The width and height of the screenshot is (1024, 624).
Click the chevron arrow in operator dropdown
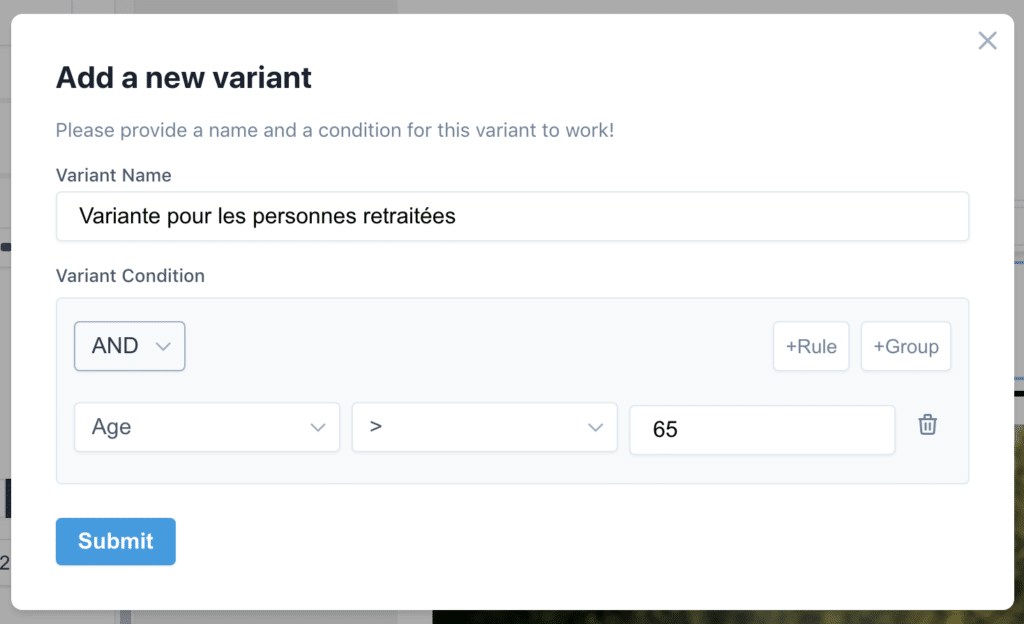(596, 428)
